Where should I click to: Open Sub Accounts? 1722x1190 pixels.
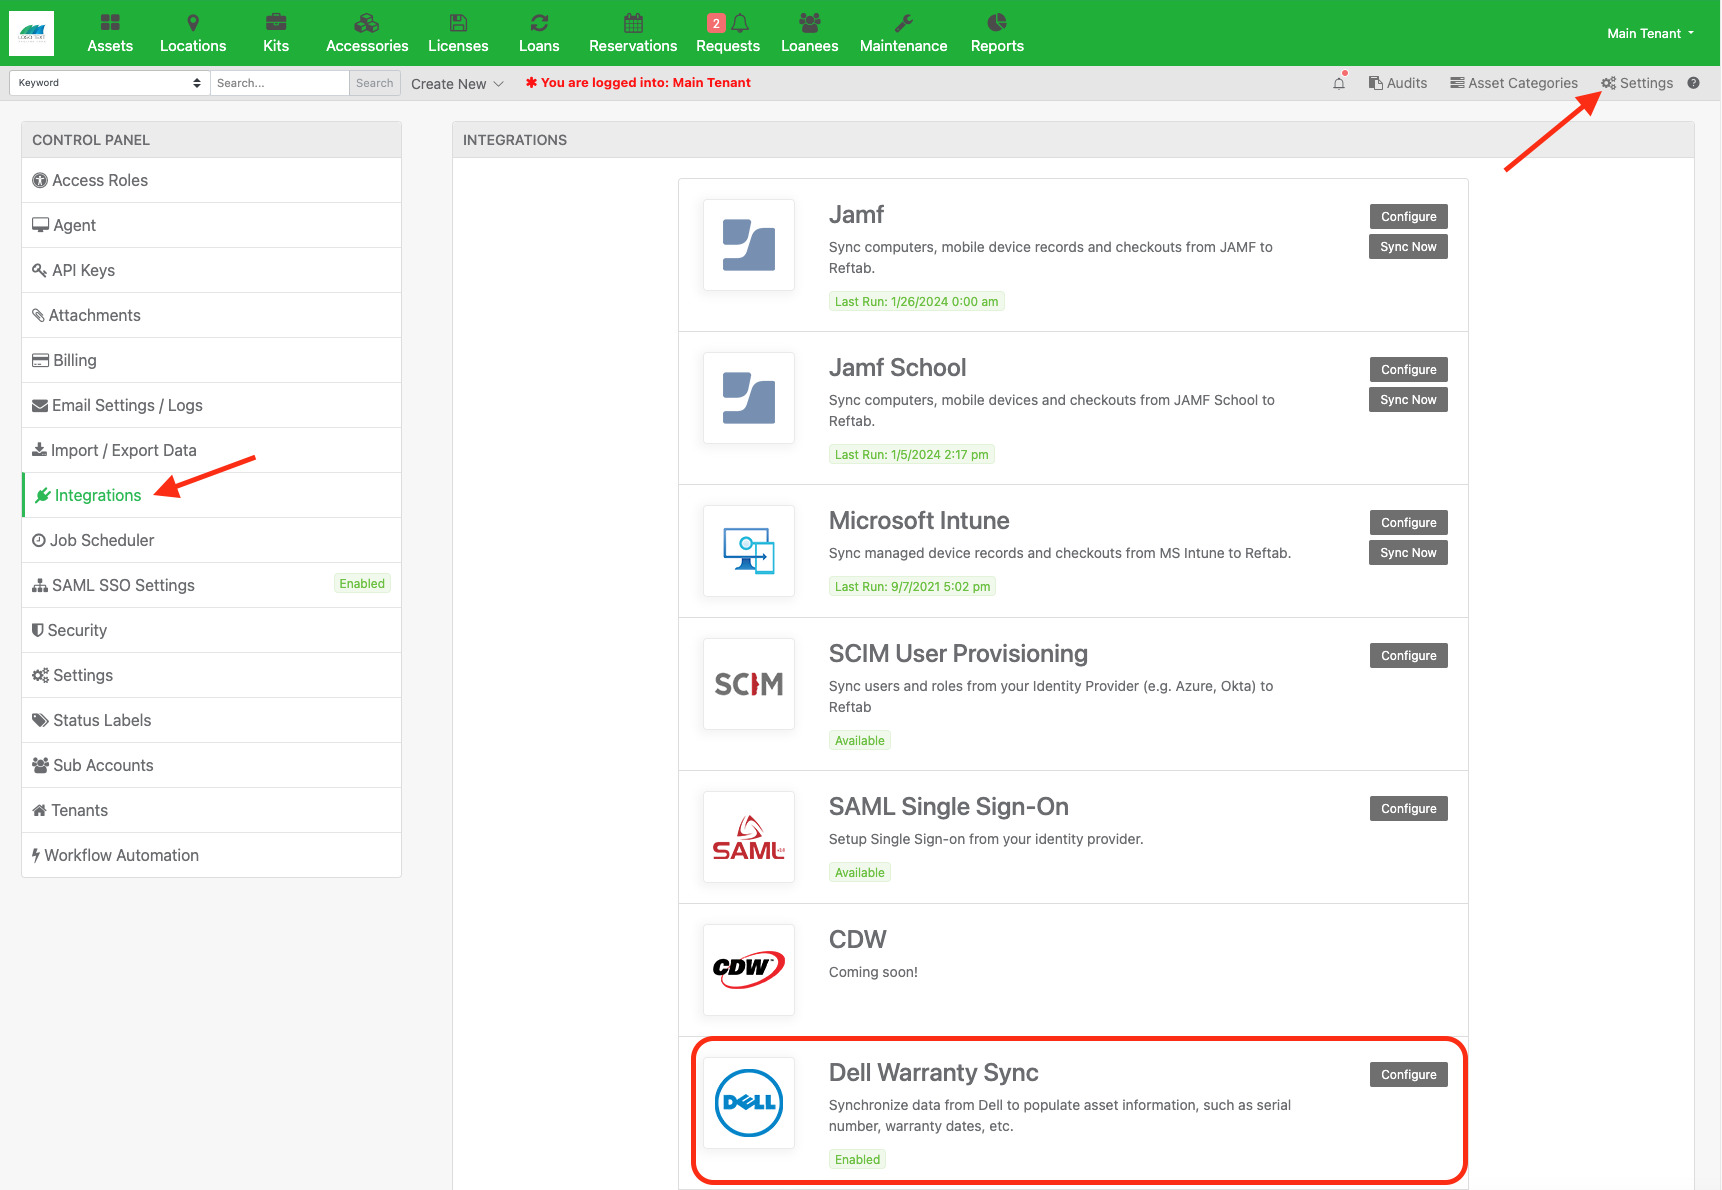click(211, 765)
